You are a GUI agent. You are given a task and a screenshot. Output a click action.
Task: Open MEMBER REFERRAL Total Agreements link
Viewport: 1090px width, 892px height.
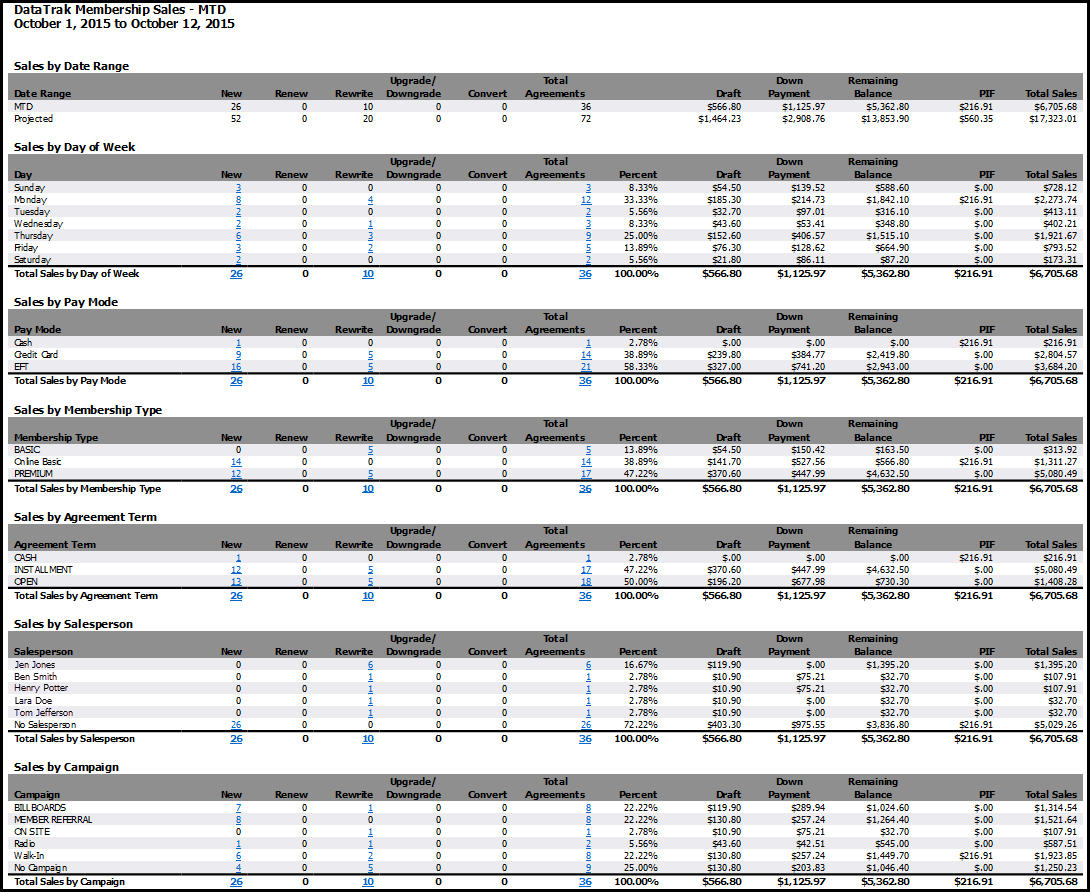point(588,820)
